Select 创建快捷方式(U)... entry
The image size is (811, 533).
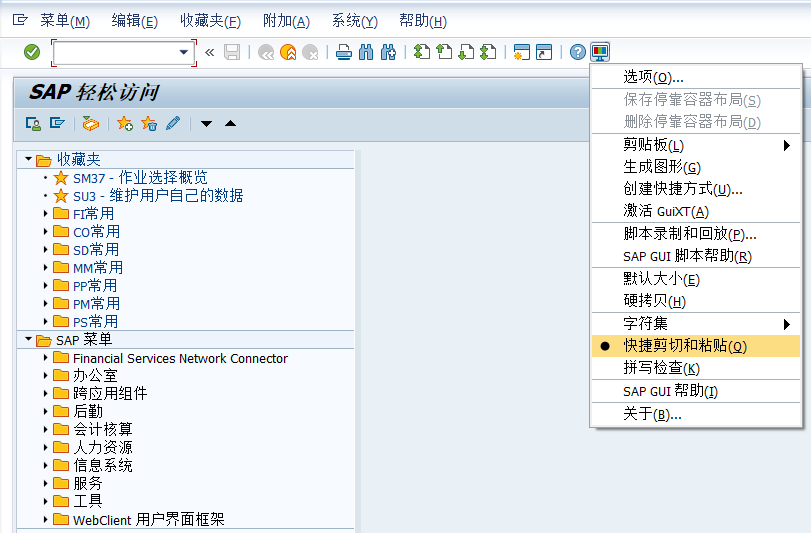(x=696, y=189)
